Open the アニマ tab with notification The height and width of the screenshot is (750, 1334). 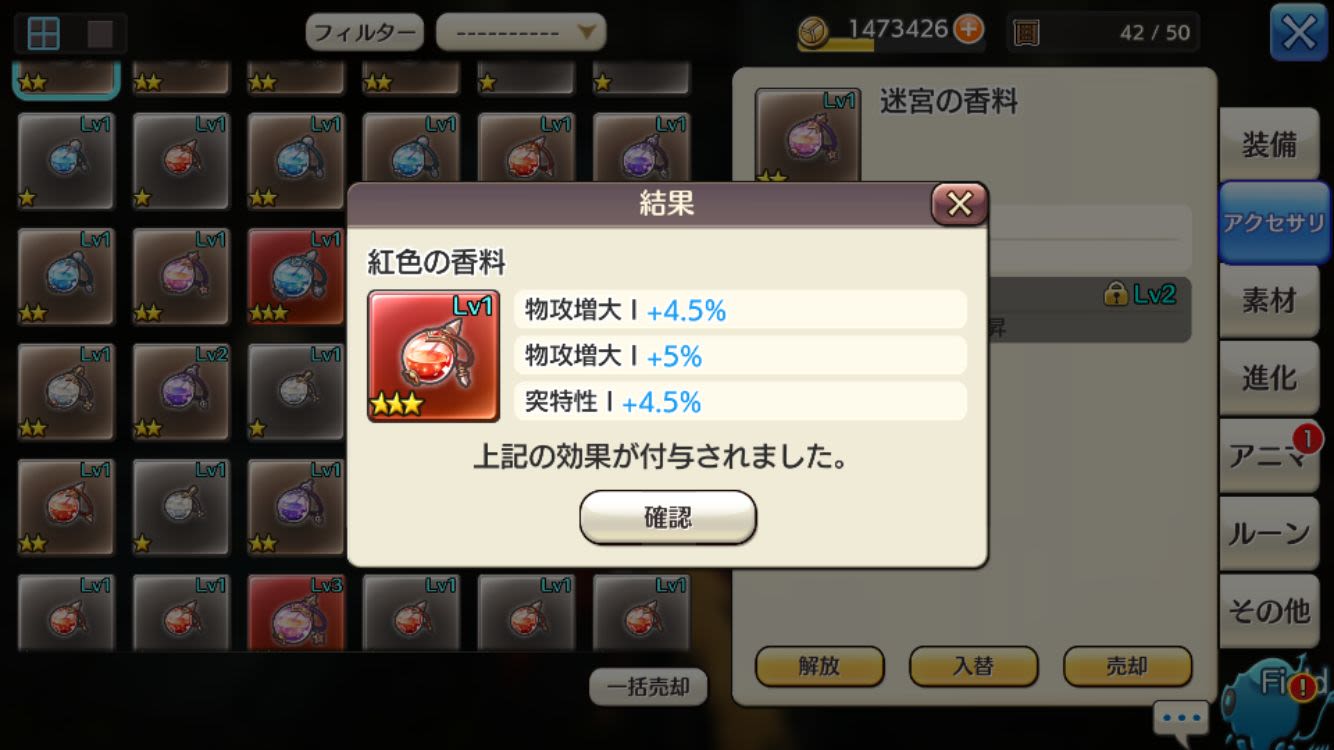(1269, 455)
